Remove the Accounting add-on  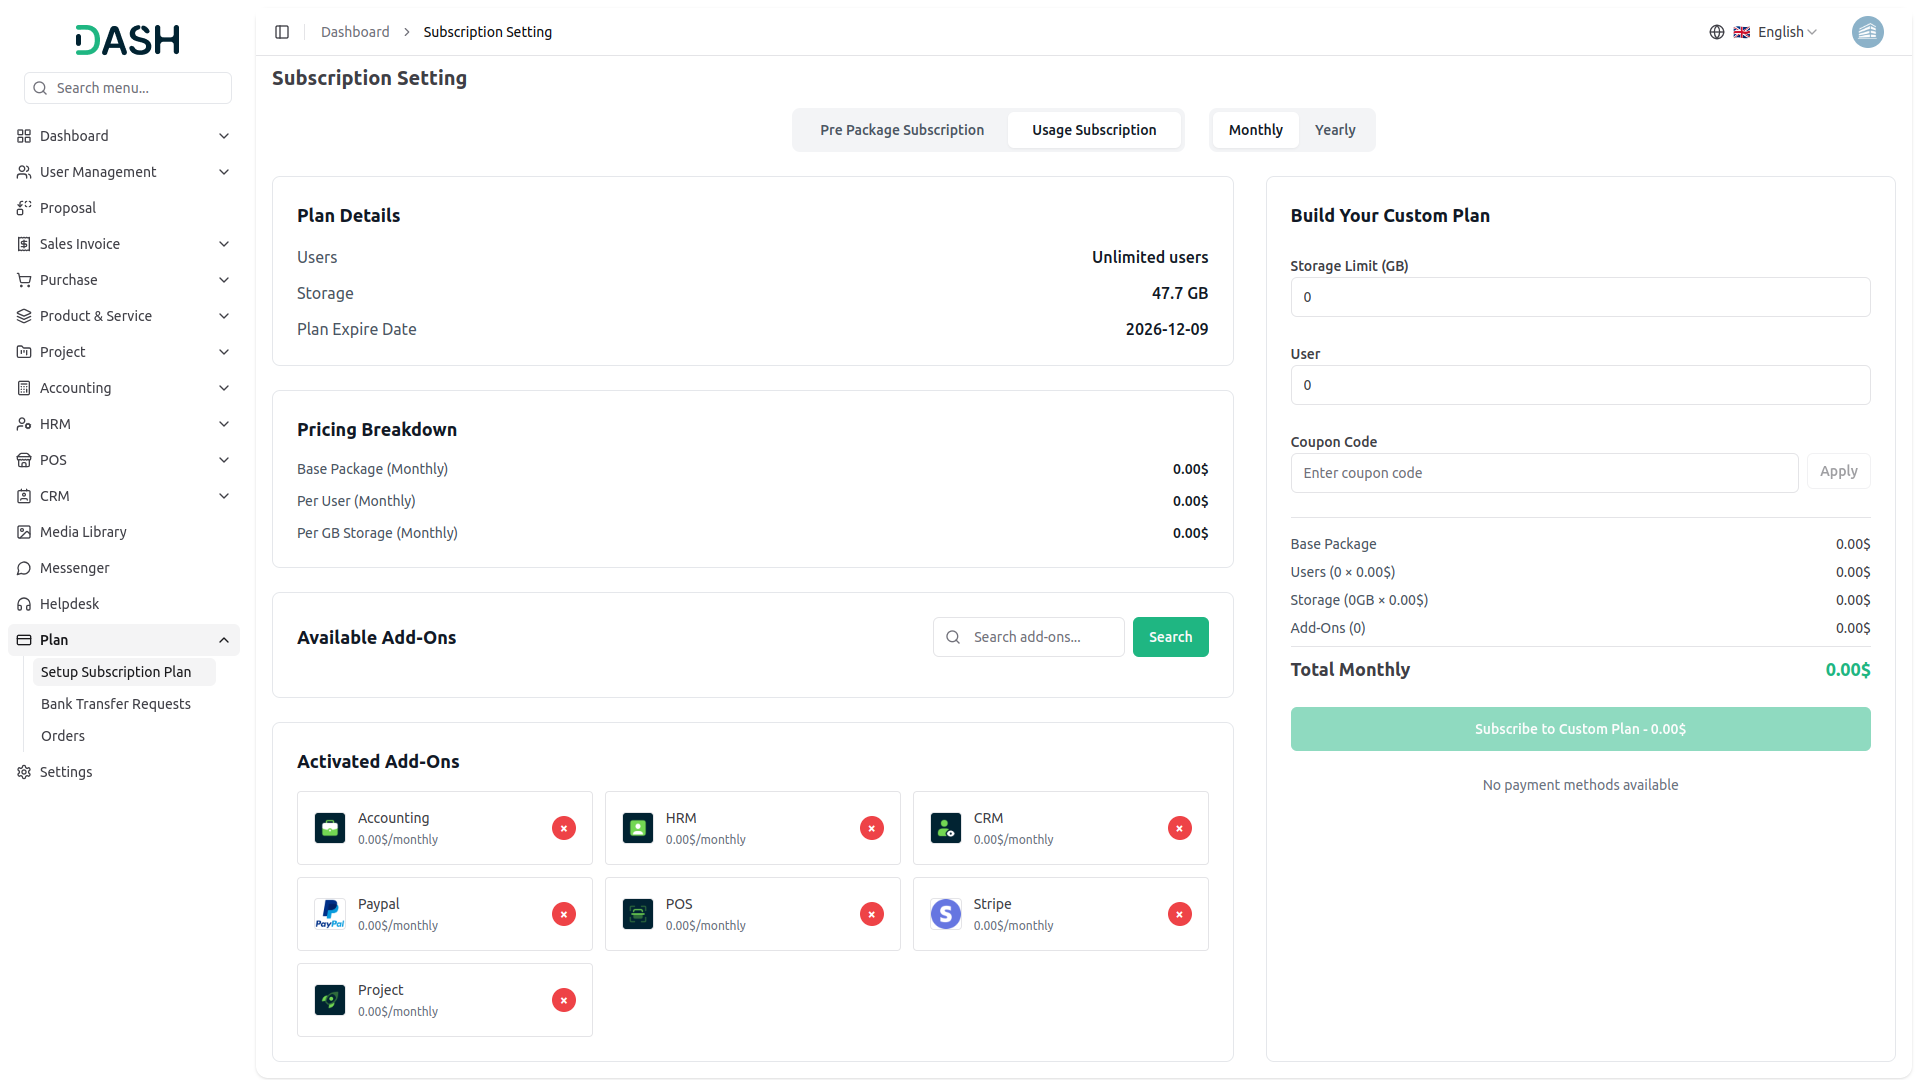(x=564, y=828)
